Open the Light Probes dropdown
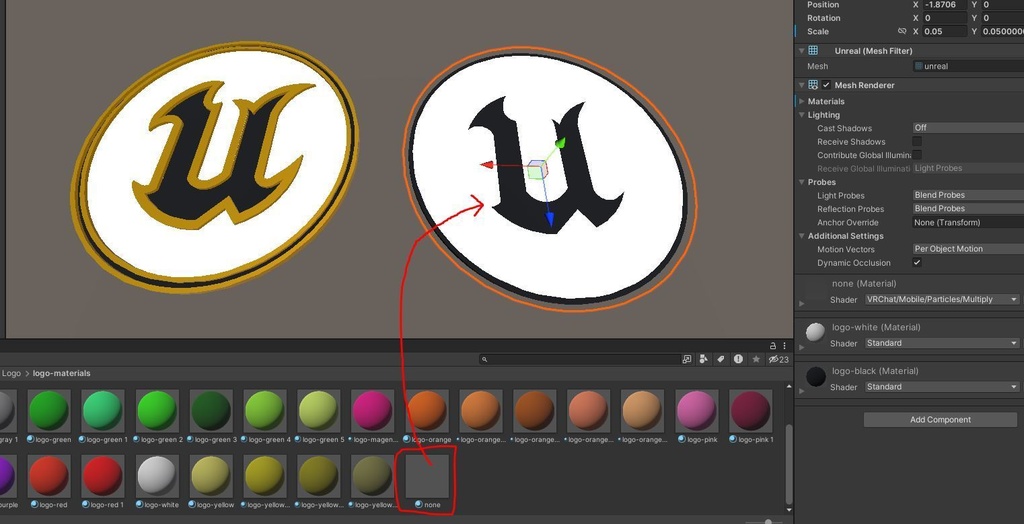Screen dimensions: 1024x524 pos(968,195)
